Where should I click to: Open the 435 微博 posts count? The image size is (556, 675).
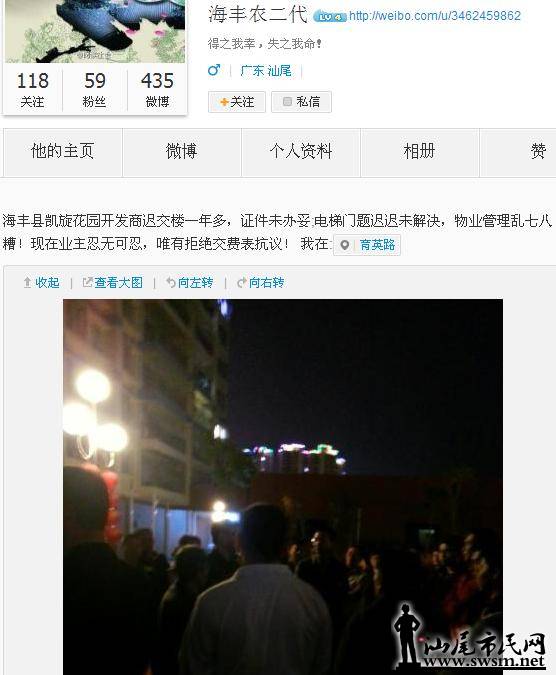[x=157, y=90]
